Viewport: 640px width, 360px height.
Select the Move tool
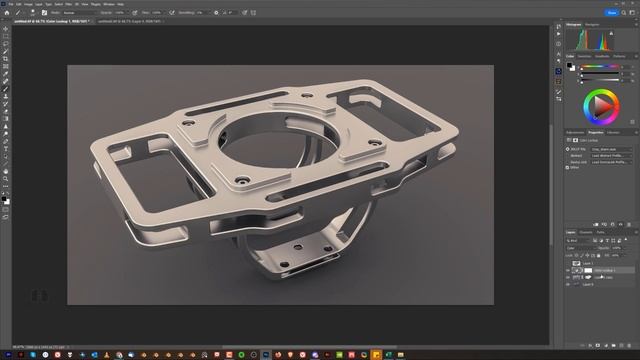[x=5, y=29]
